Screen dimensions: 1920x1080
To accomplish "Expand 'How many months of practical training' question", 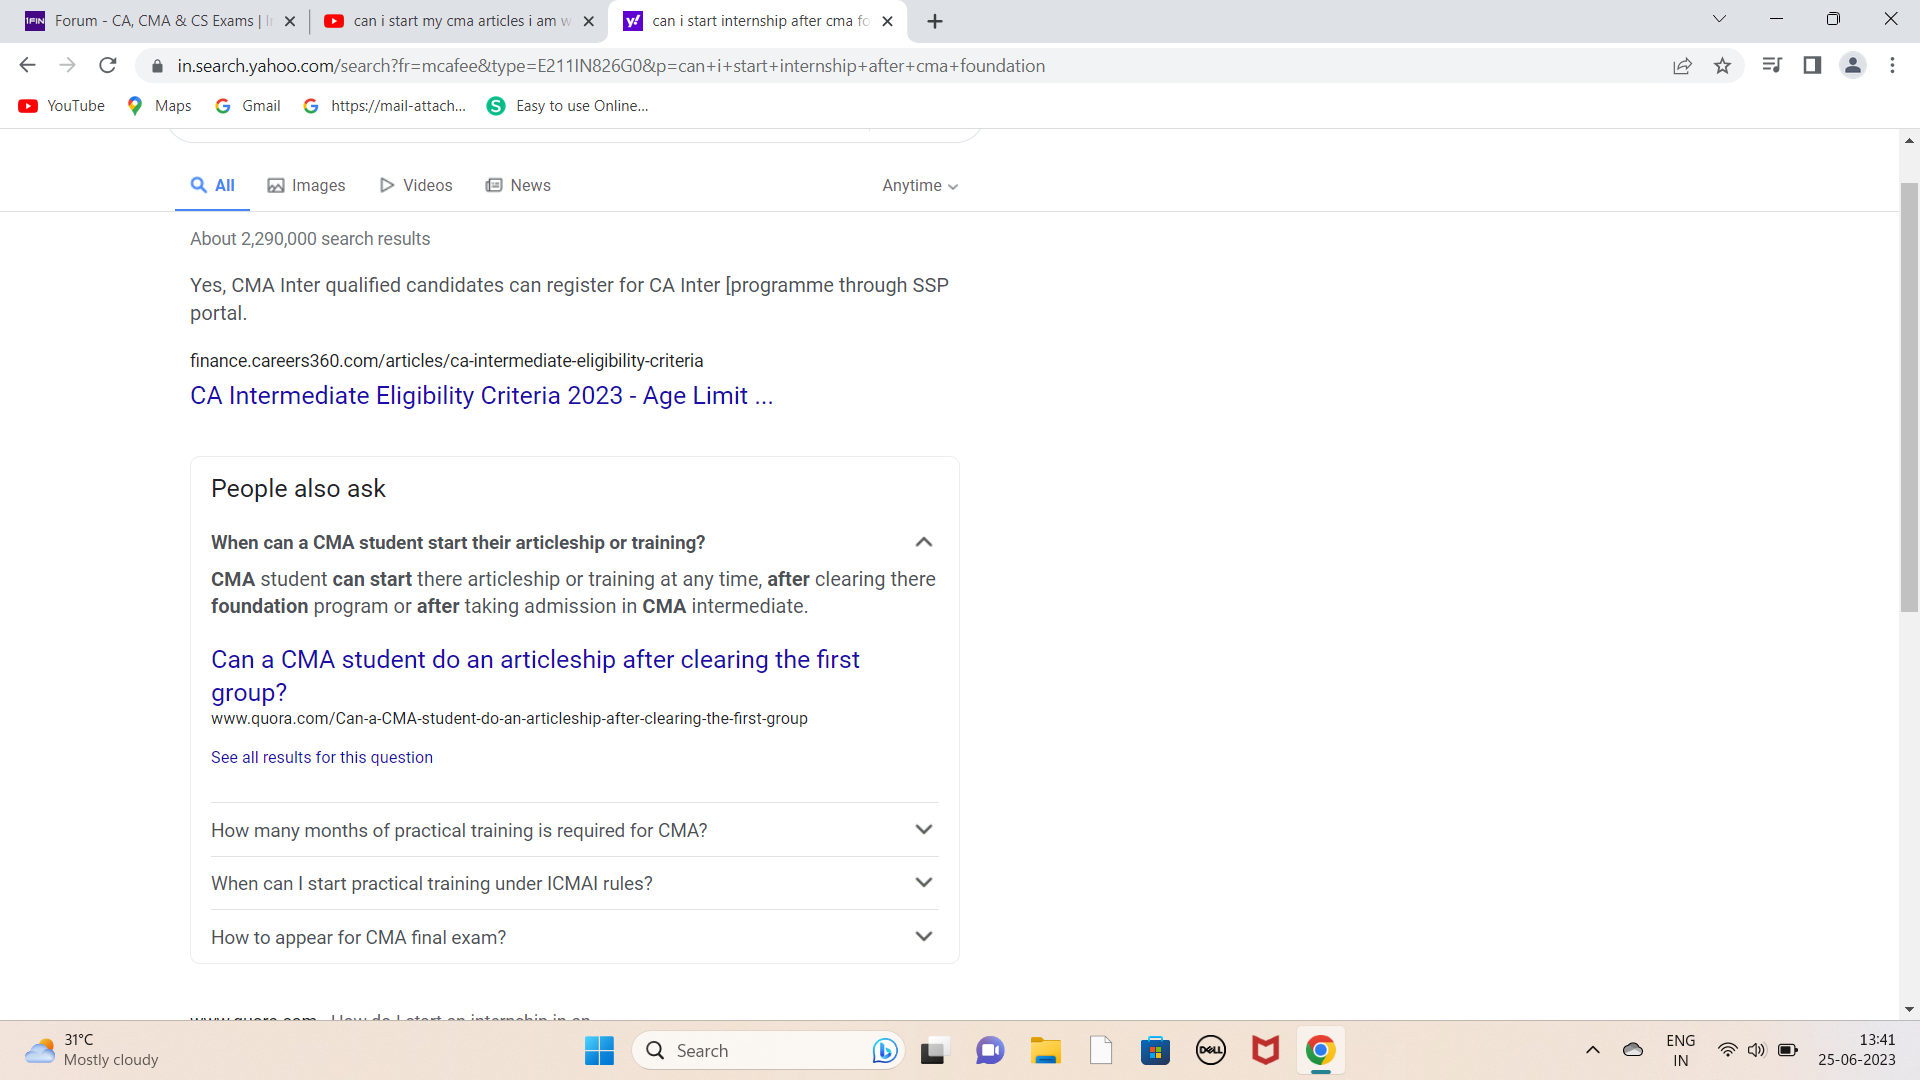I will [x=923, y=830].
